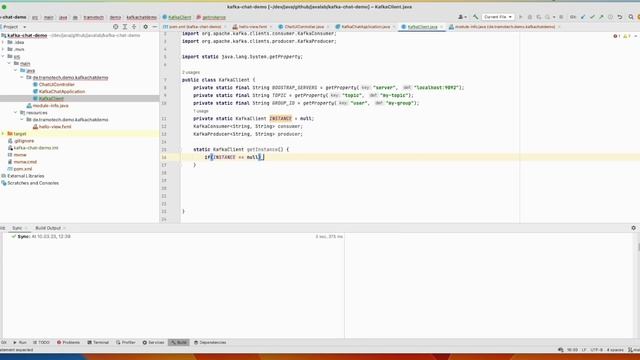Click the undo rollback arrow icon
Image resolution: width=640 pixels, height=360 pixels.
tap(620, 17)
